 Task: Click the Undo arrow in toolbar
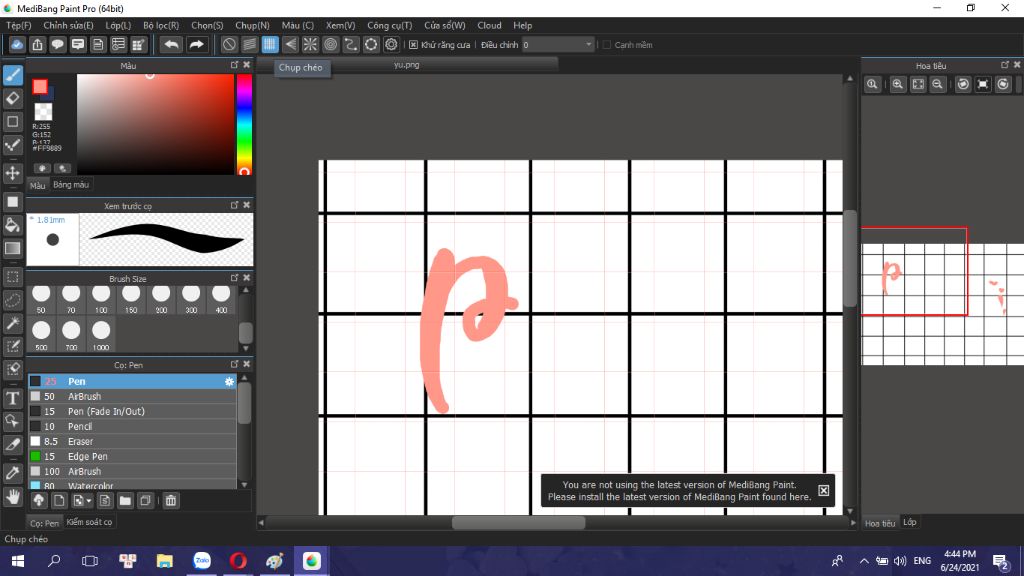[x=171, y=44]
